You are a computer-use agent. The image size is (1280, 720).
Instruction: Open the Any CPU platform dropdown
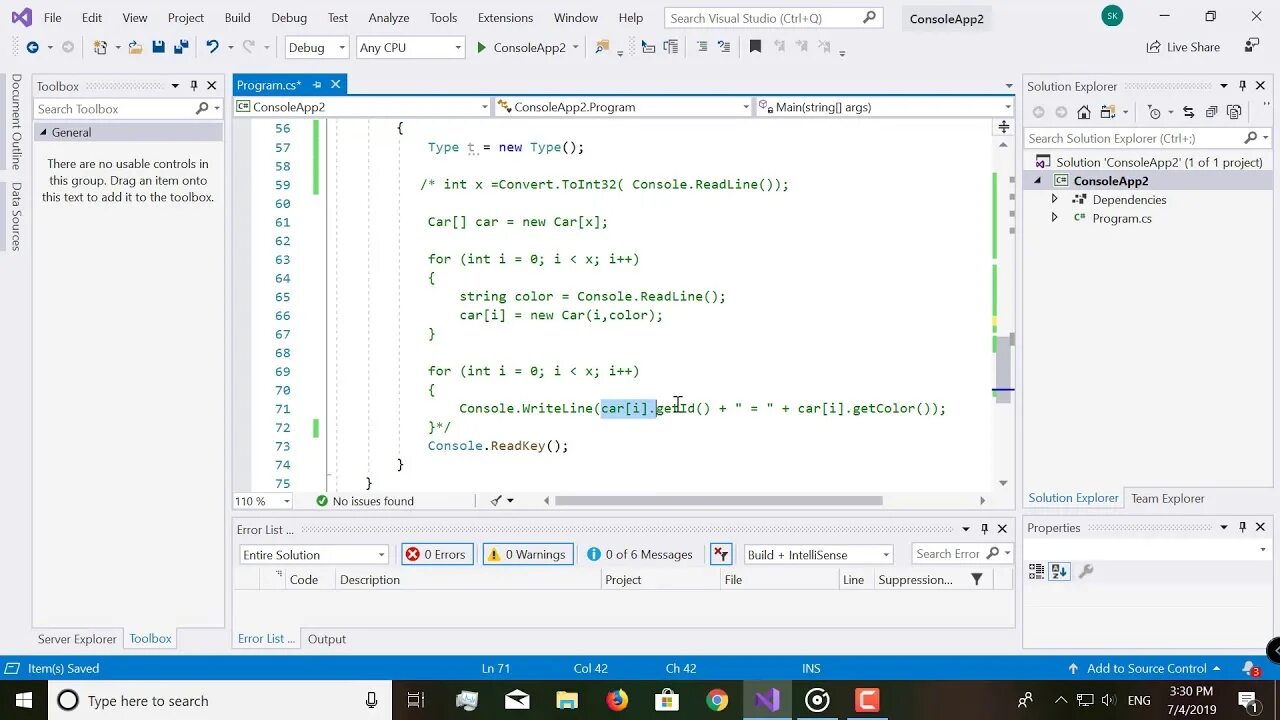(x=411, y=47)
